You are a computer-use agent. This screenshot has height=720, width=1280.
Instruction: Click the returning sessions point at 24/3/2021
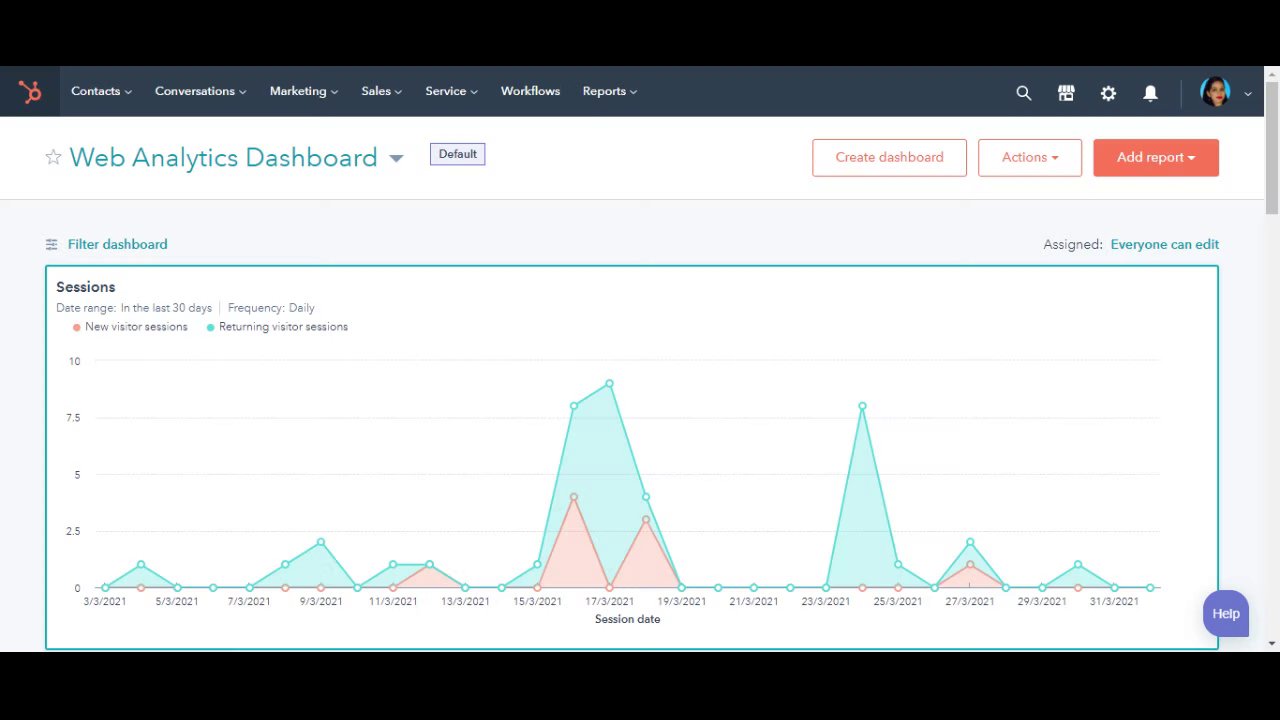click(862, 406)
